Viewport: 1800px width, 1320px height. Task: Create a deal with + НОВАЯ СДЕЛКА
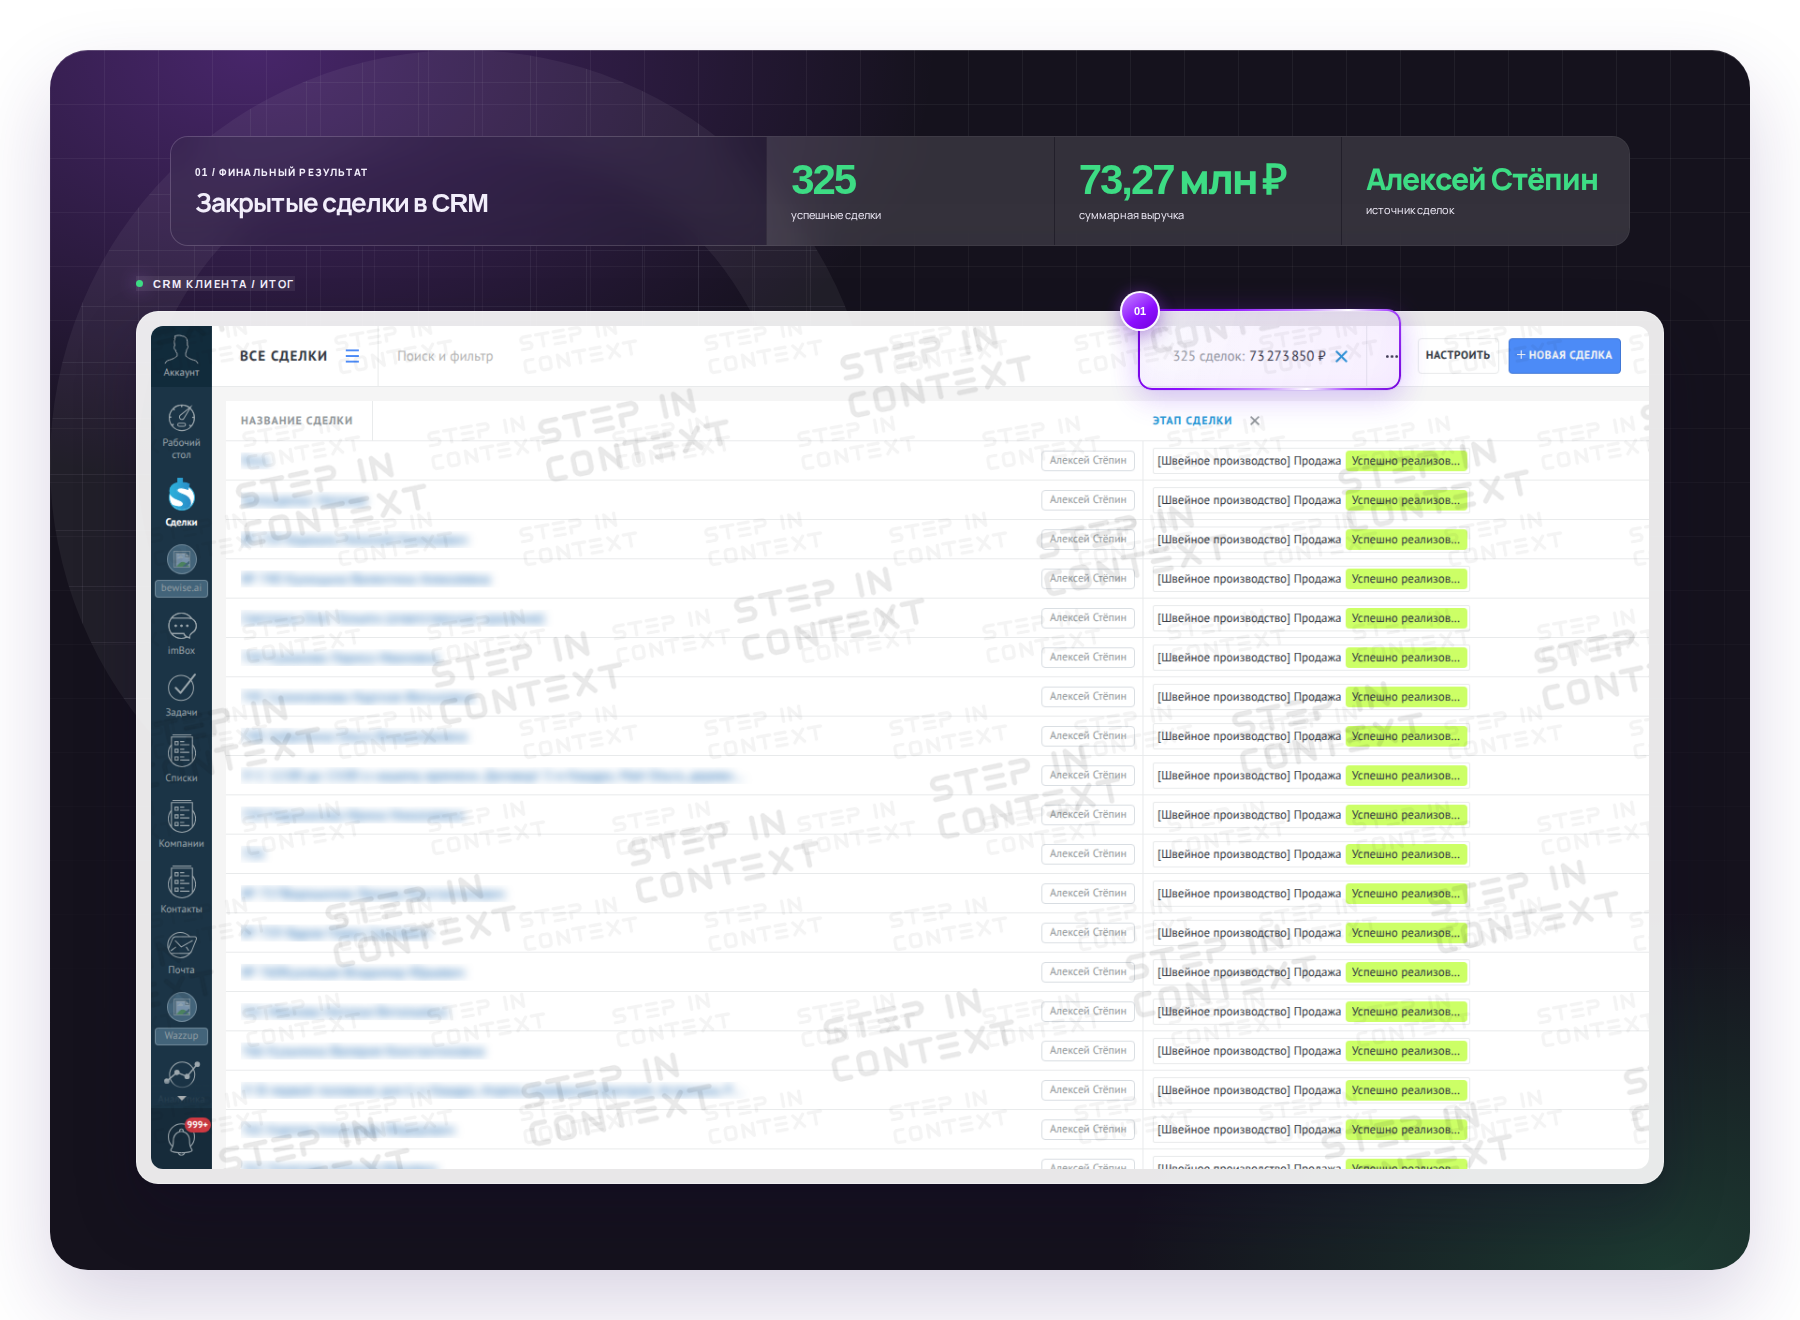coord(1564,355)
